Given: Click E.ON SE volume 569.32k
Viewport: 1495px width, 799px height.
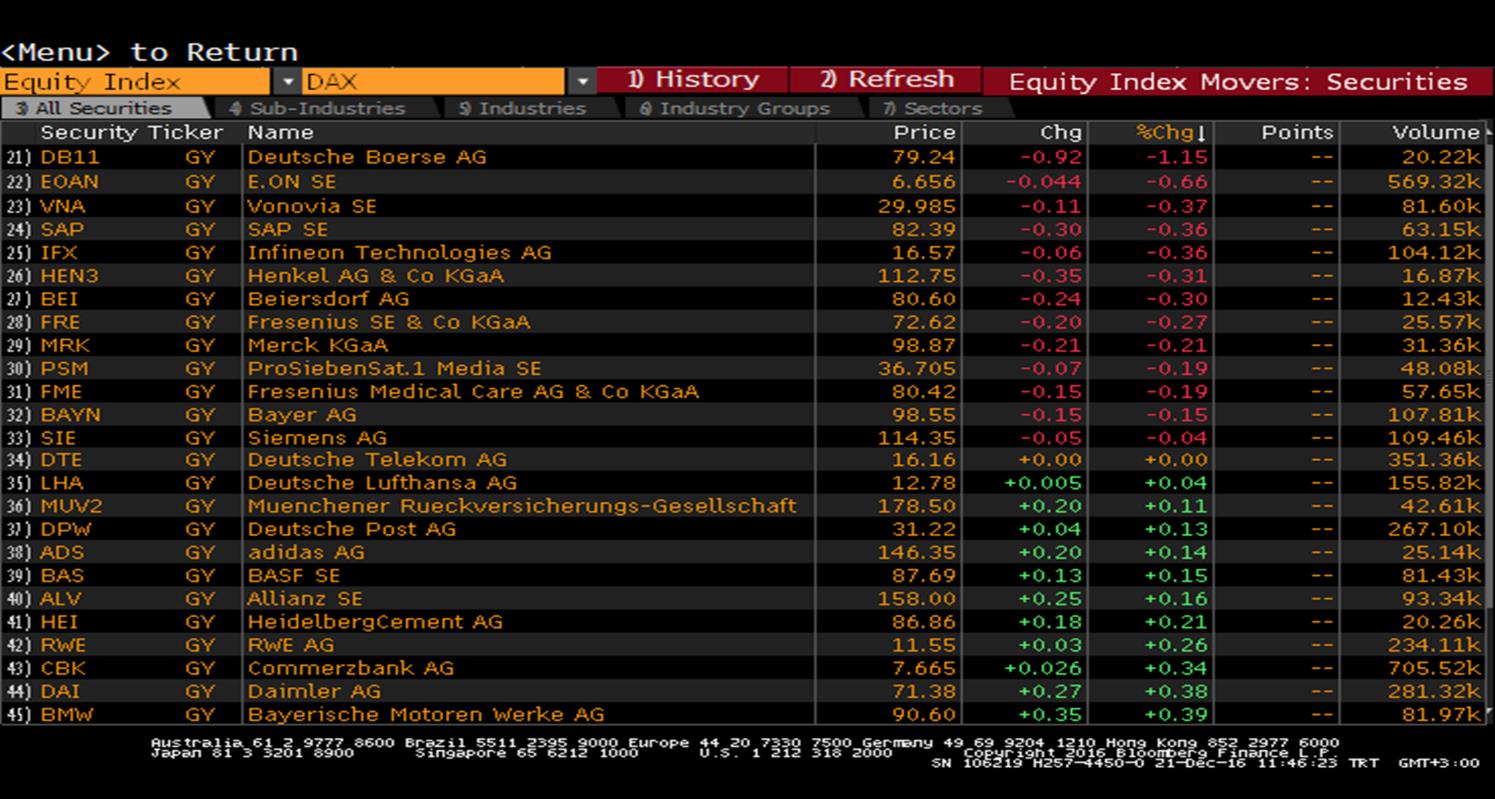Looking at the screenshot, I should pos(1434,182).
